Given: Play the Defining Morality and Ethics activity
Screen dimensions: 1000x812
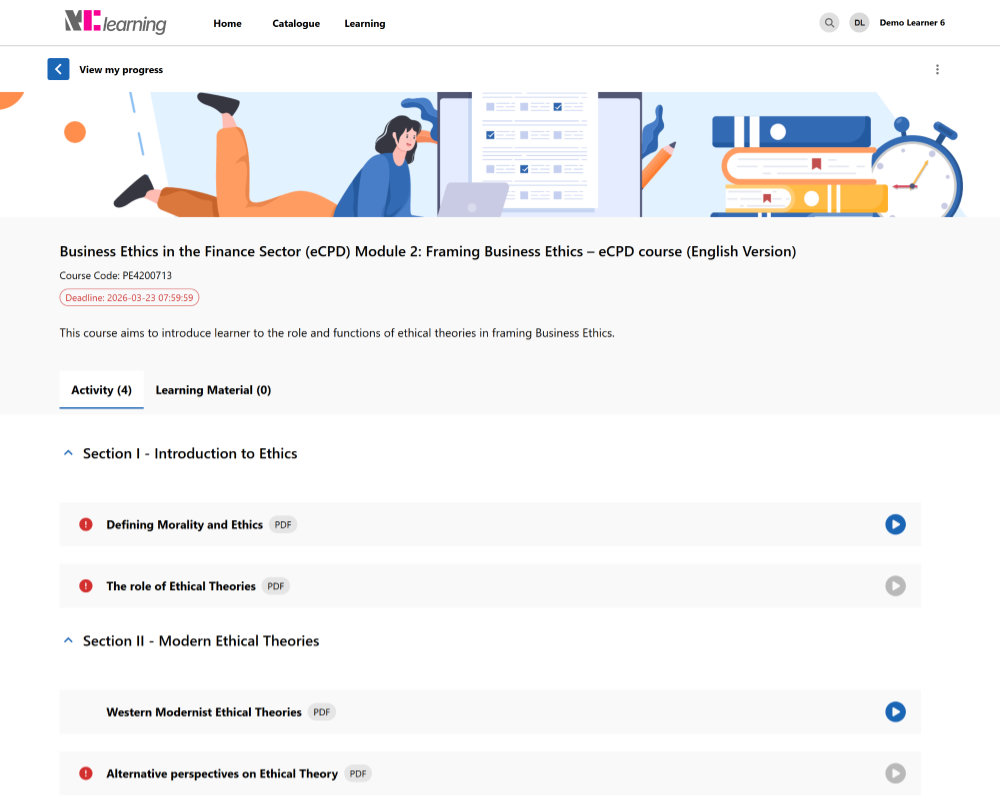Looking at the screenshot, I should pyautogui.click(x=895, y=524).
